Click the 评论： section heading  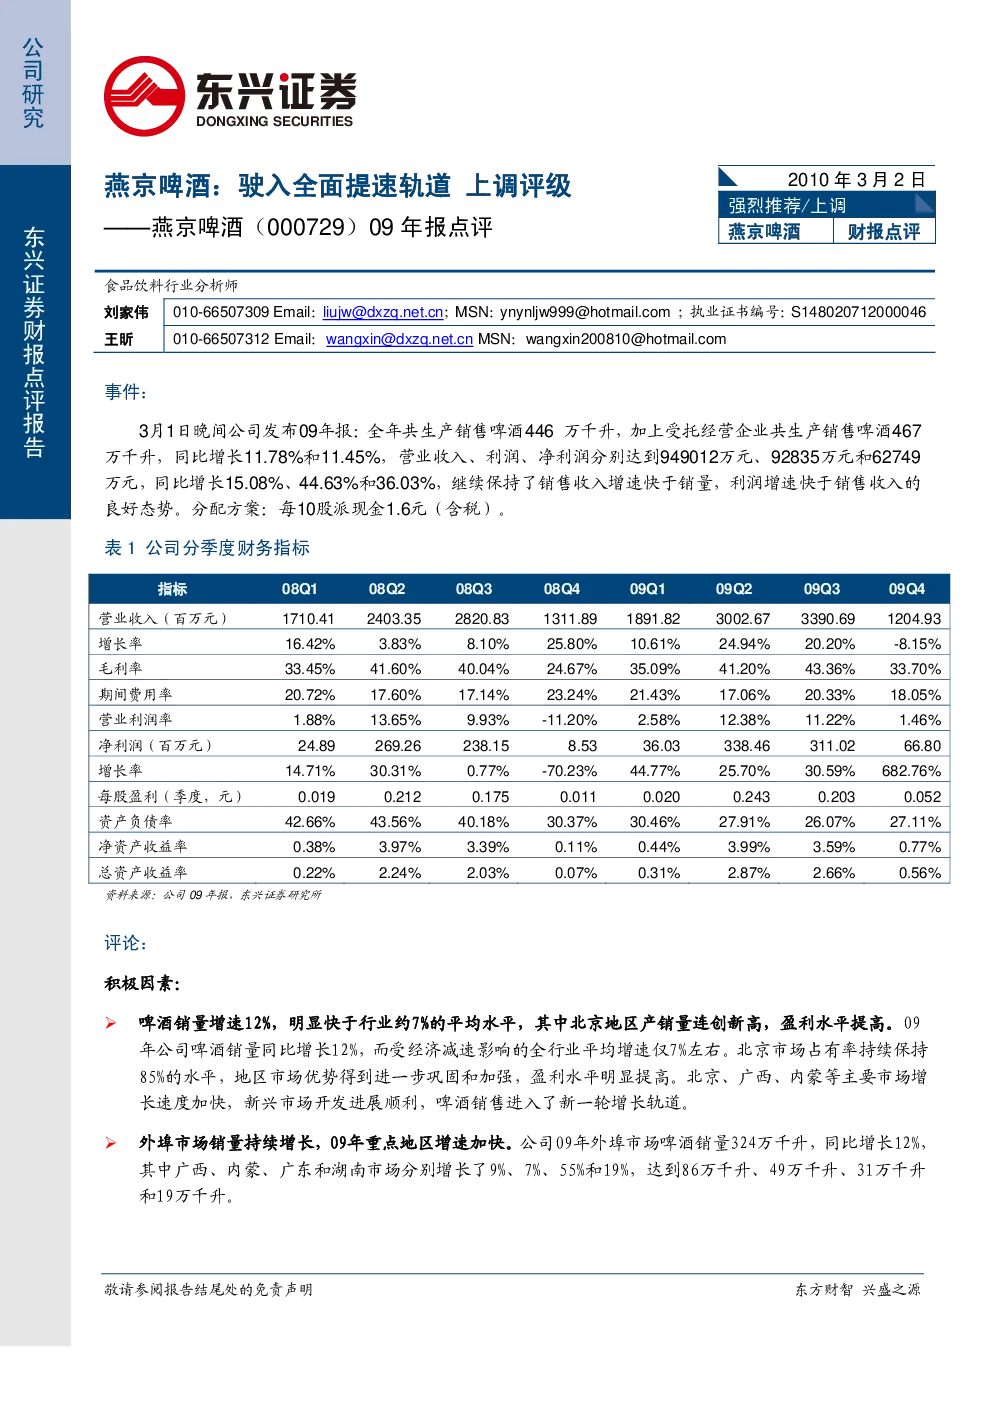[x=126, y=943]
